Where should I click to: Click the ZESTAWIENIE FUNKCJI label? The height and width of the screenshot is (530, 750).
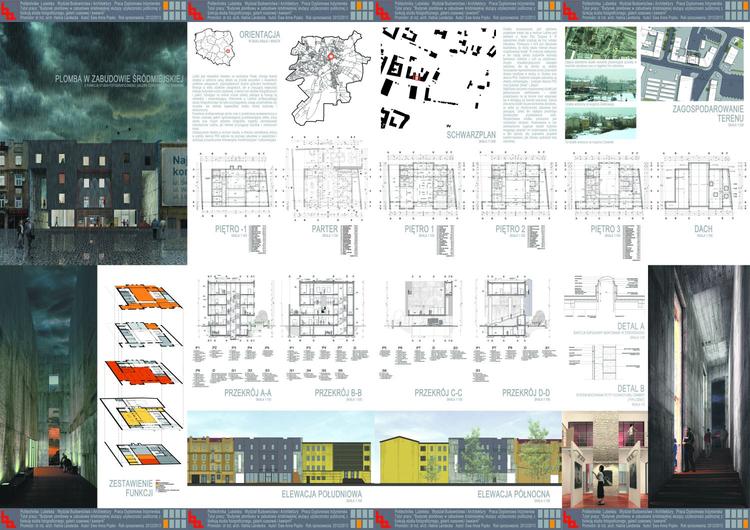(131, 488)
